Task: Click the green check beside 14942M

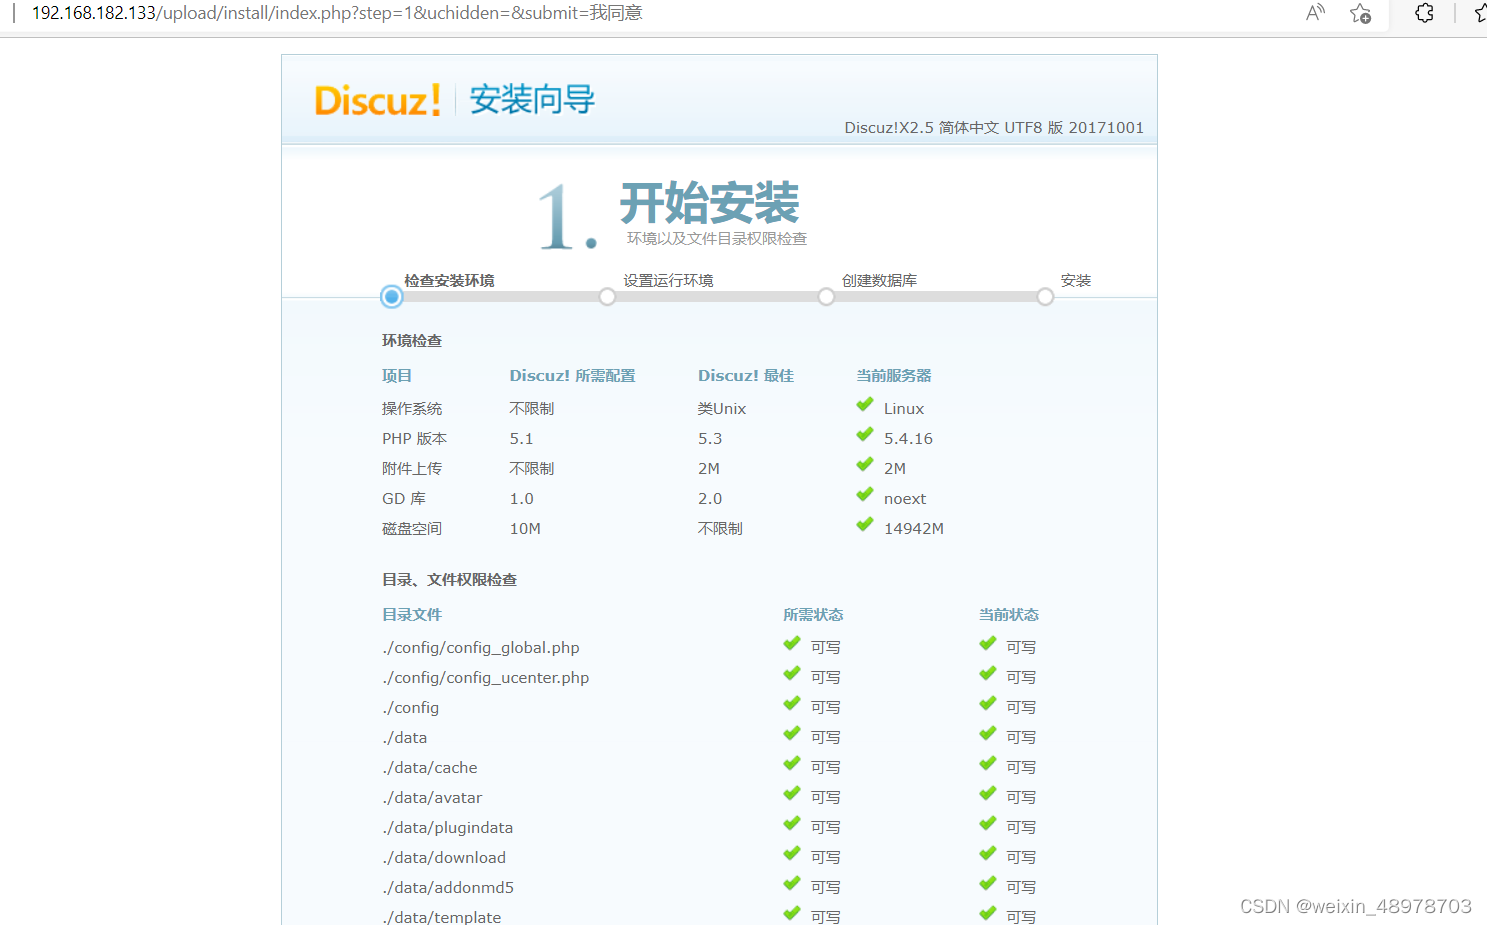Action: click(x=865, y=525)
